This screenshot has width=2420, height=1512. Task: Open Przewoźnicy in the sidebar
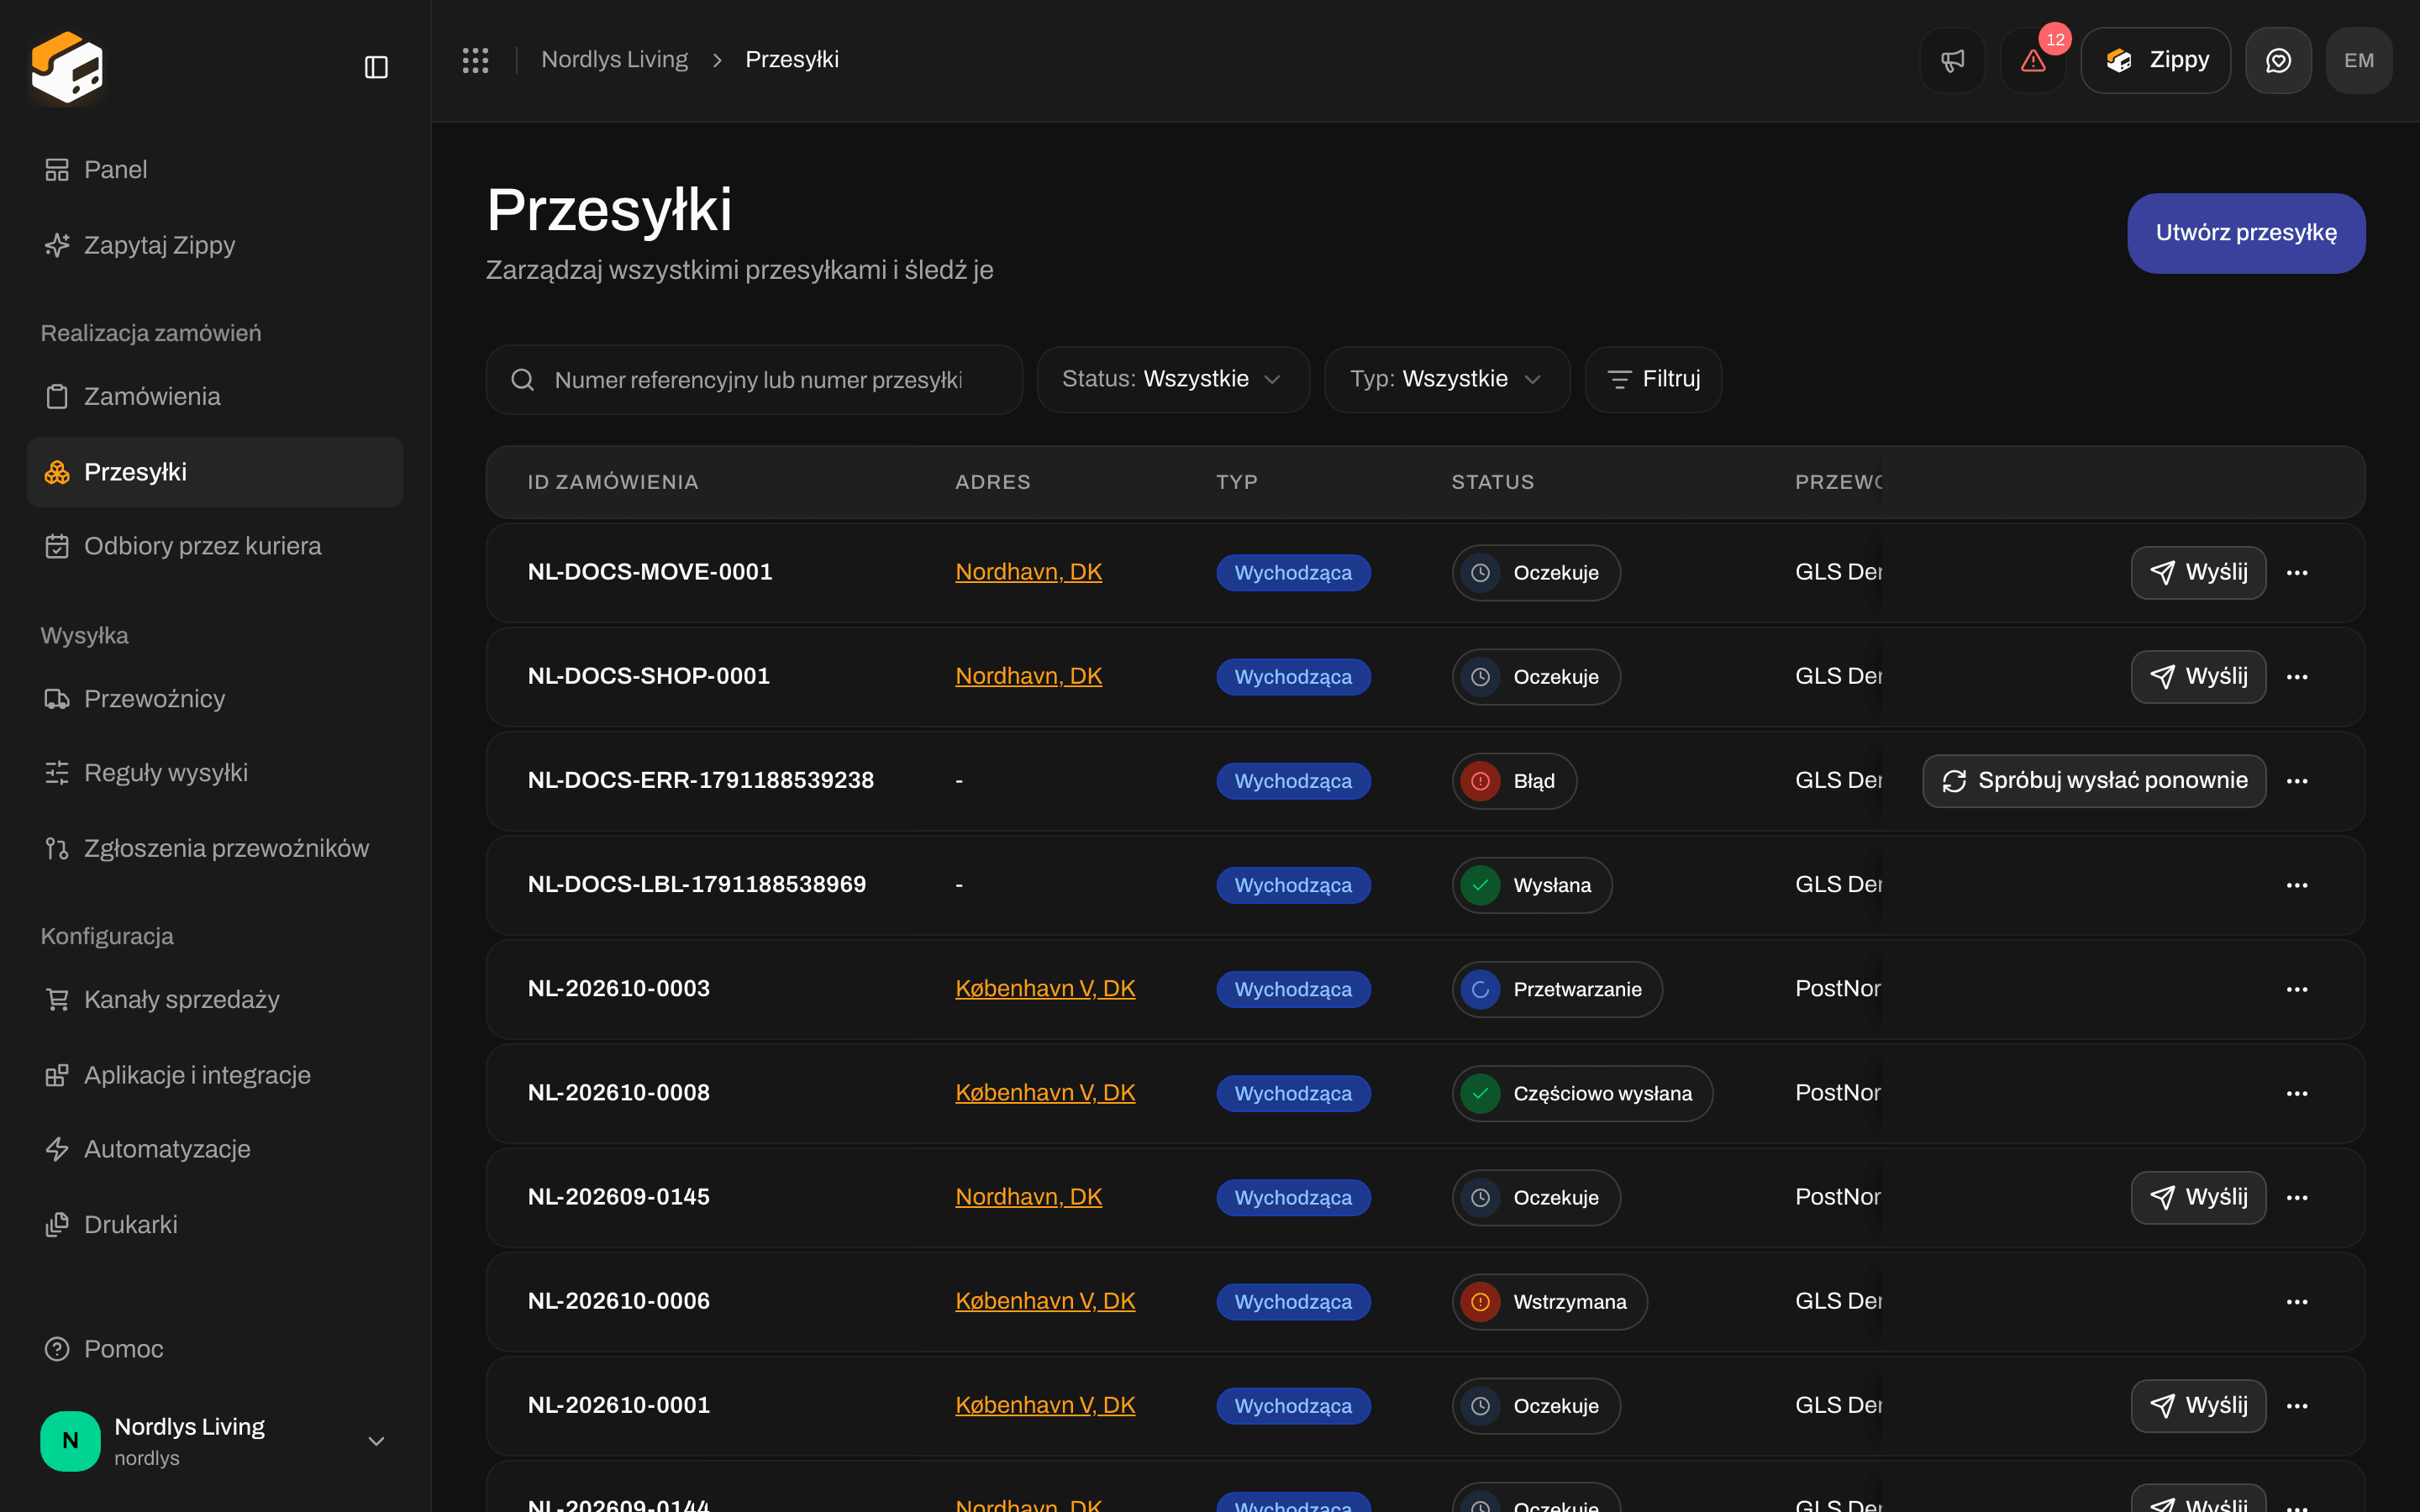[215, 699]
